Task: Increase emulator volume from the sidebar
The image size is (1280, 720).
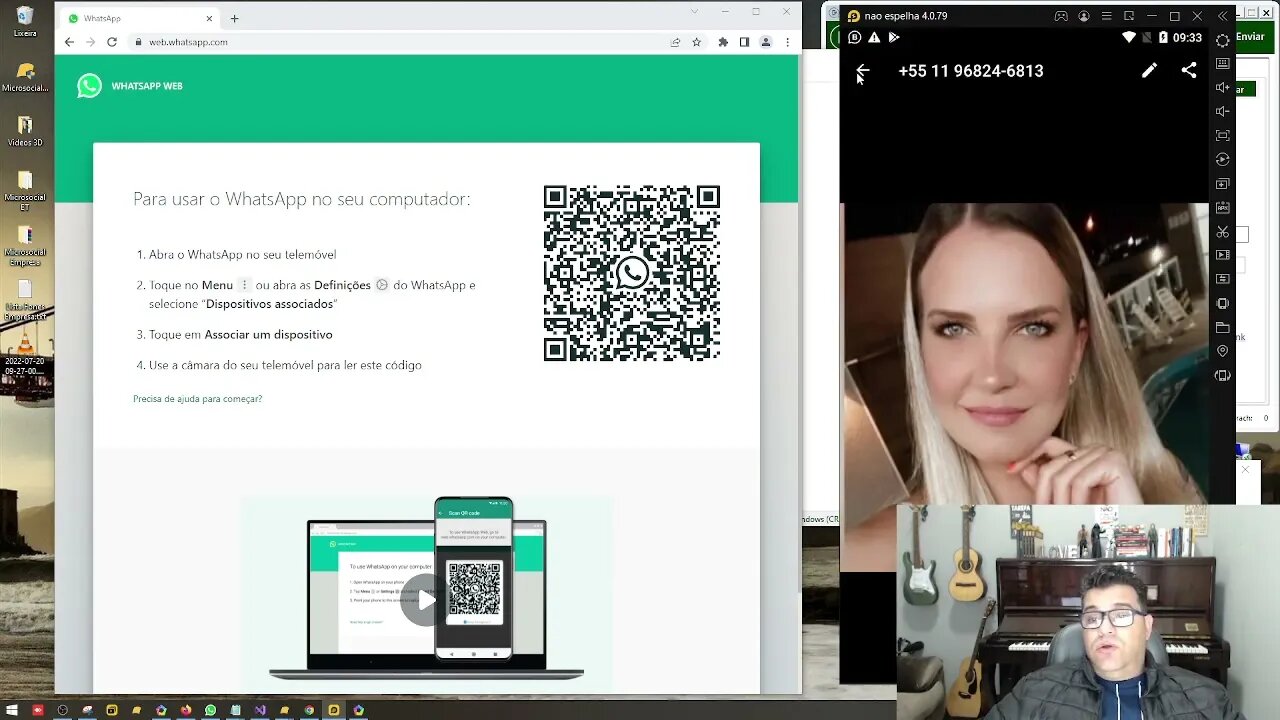Action: [x=1222, y=87]
